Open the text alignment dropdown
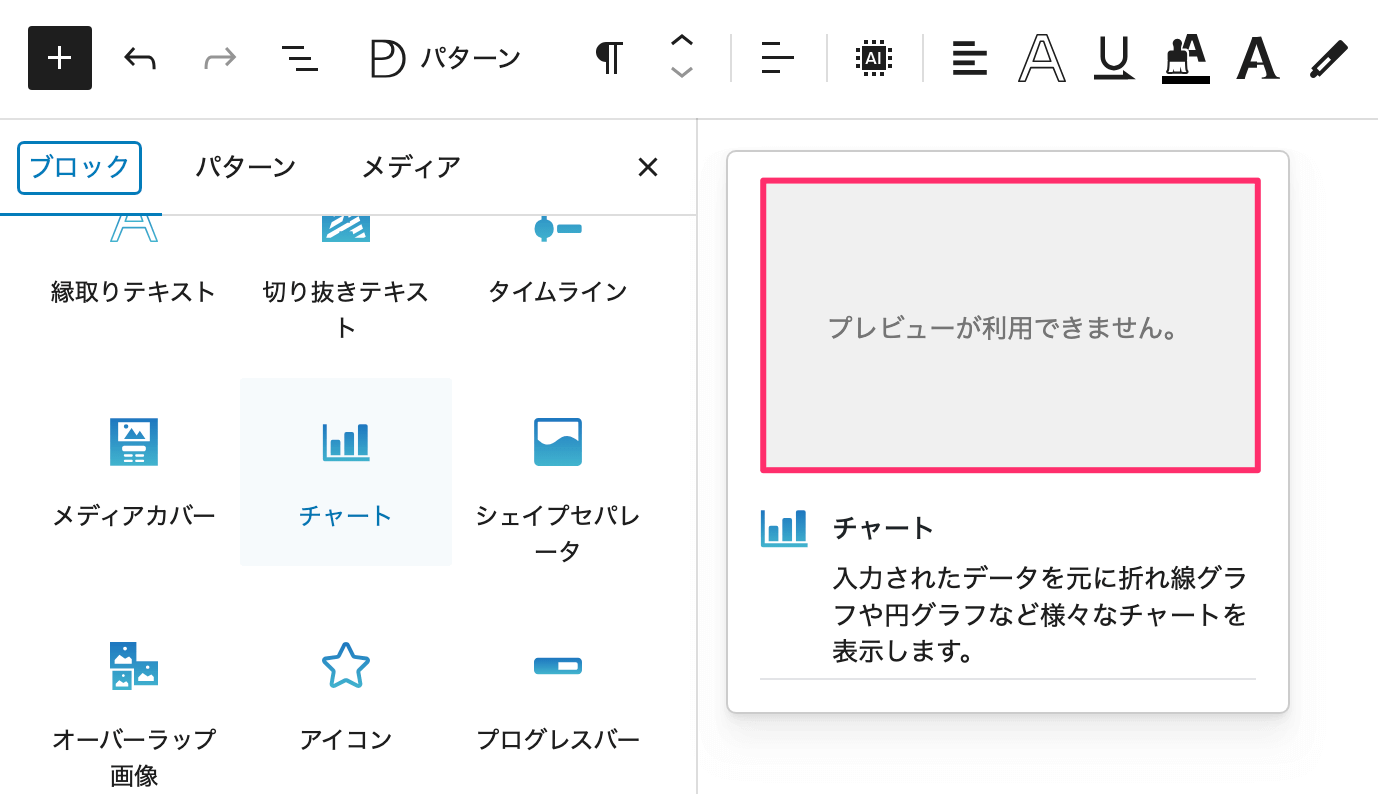Screen dimensions: 1378x794 click(x=969, y=59)
